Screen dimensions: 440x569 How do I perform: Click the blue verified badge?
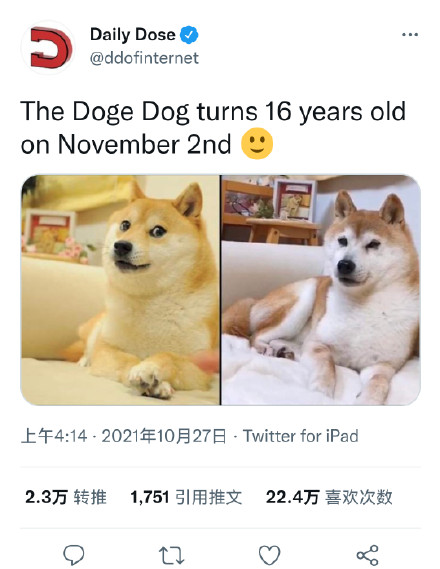point(189,35)
